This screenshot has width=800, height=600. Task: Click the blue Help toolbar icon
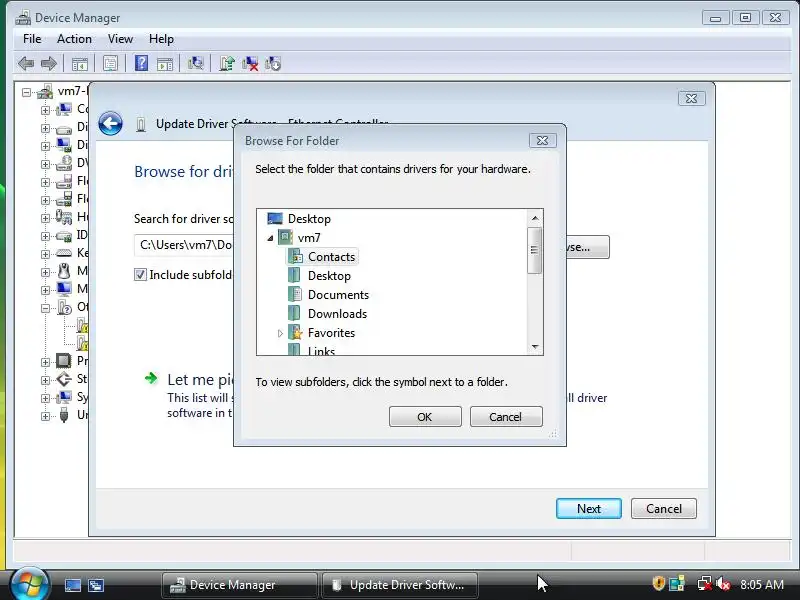[141, 63]
